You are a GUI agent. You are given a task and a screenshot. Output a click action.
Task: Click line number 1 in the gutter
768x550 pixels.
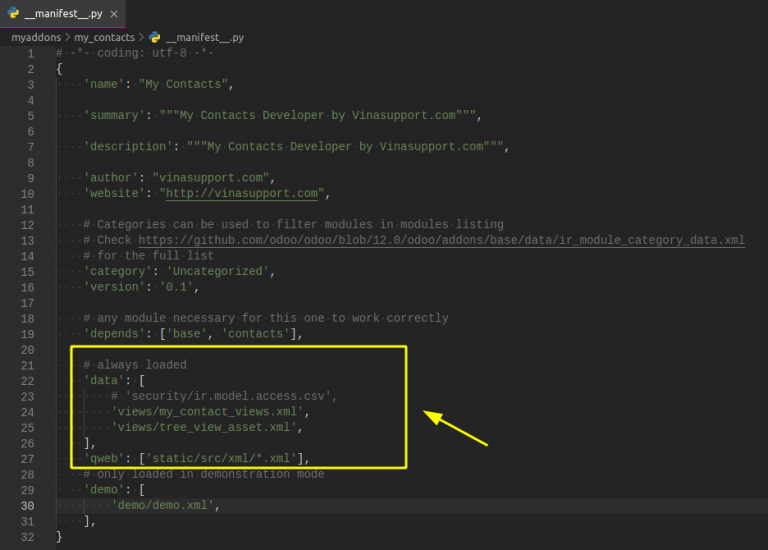pos(30,53)
